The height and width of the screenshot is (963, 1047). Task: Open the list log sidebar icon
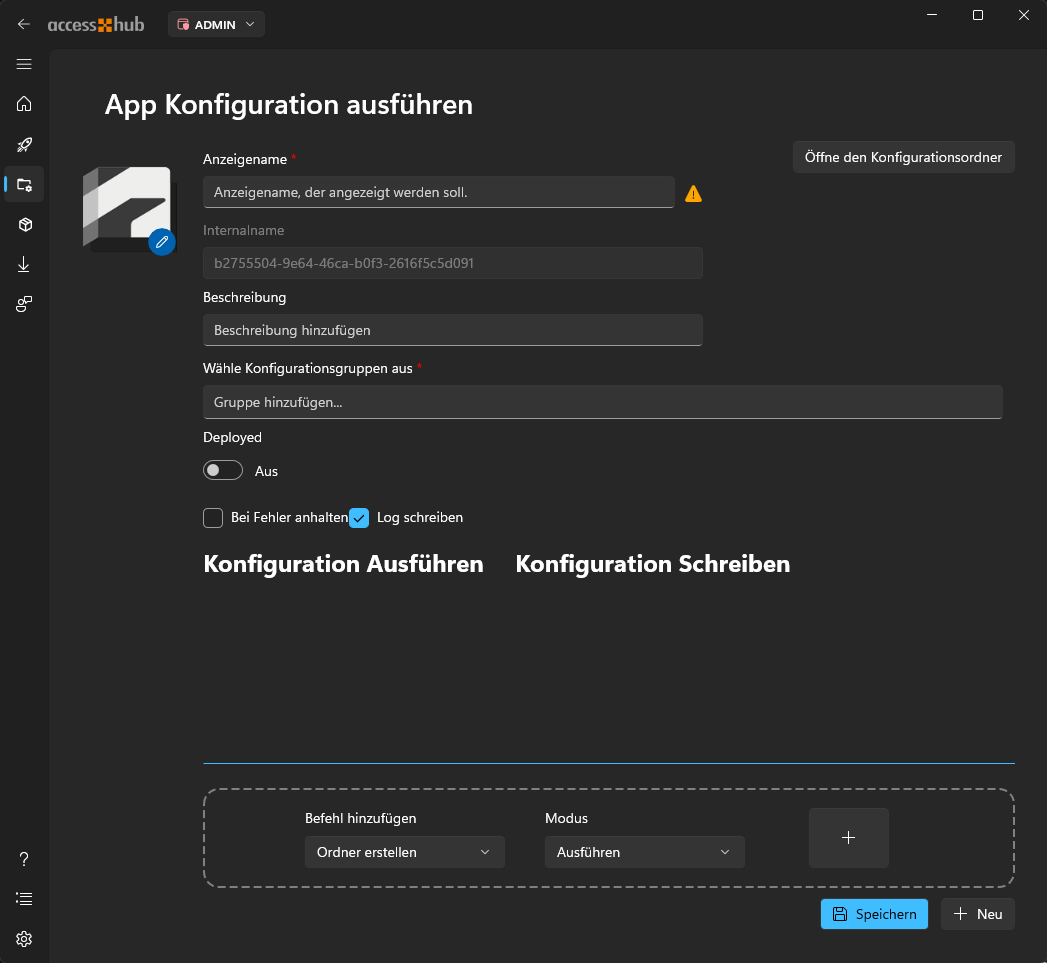click(24, 899)
